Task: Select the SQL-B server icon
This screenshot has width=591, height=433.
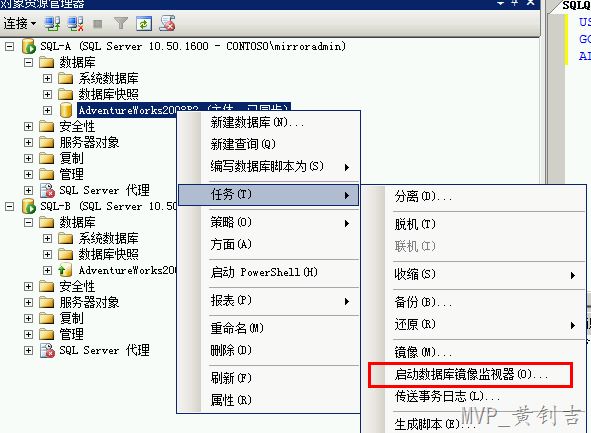Action: pyautogui.click(x=29, y=206)
